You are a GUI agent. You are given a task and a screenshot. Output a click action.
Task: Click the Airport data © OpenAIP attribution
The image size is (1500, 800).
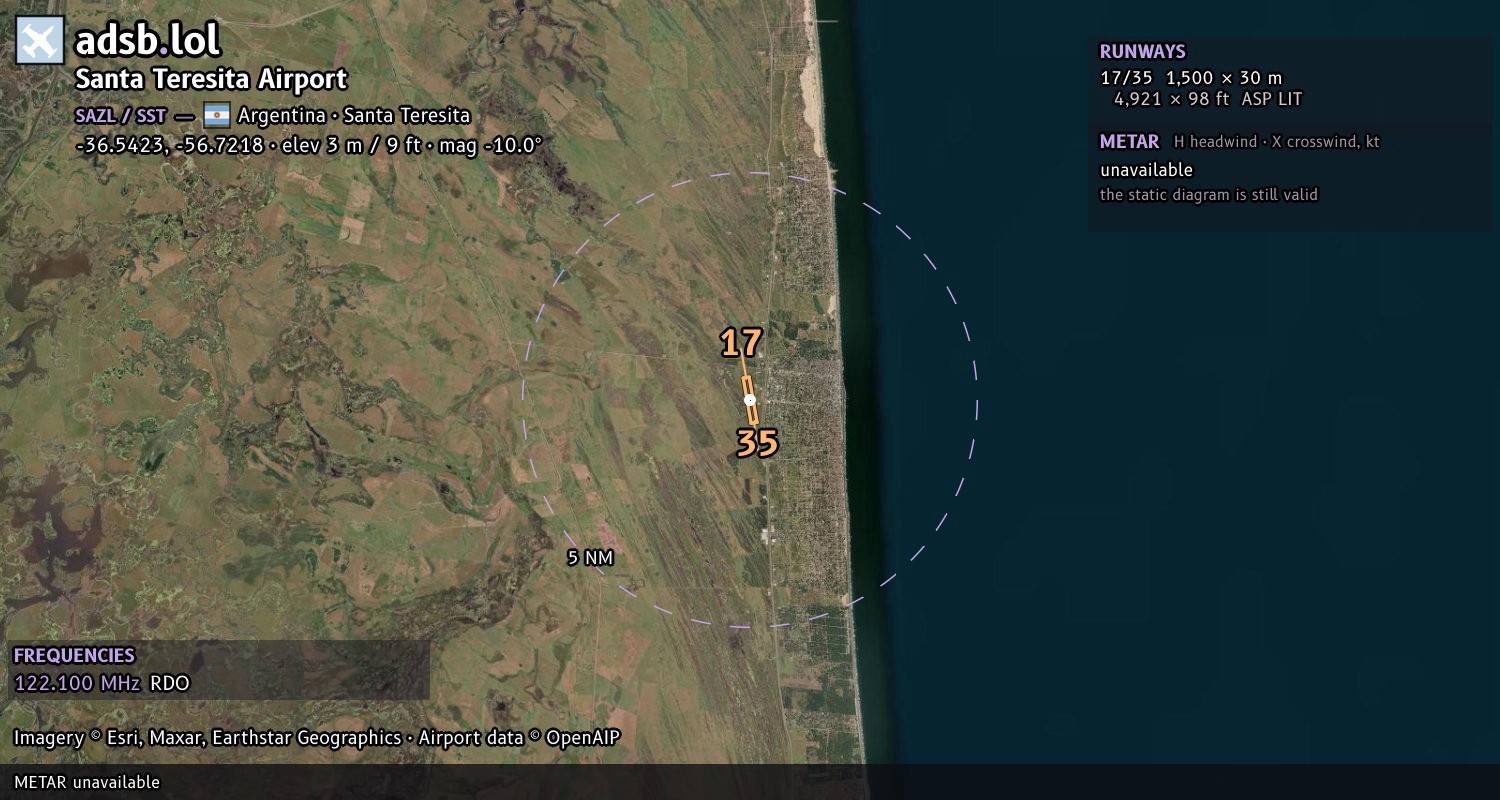(519, 738)
